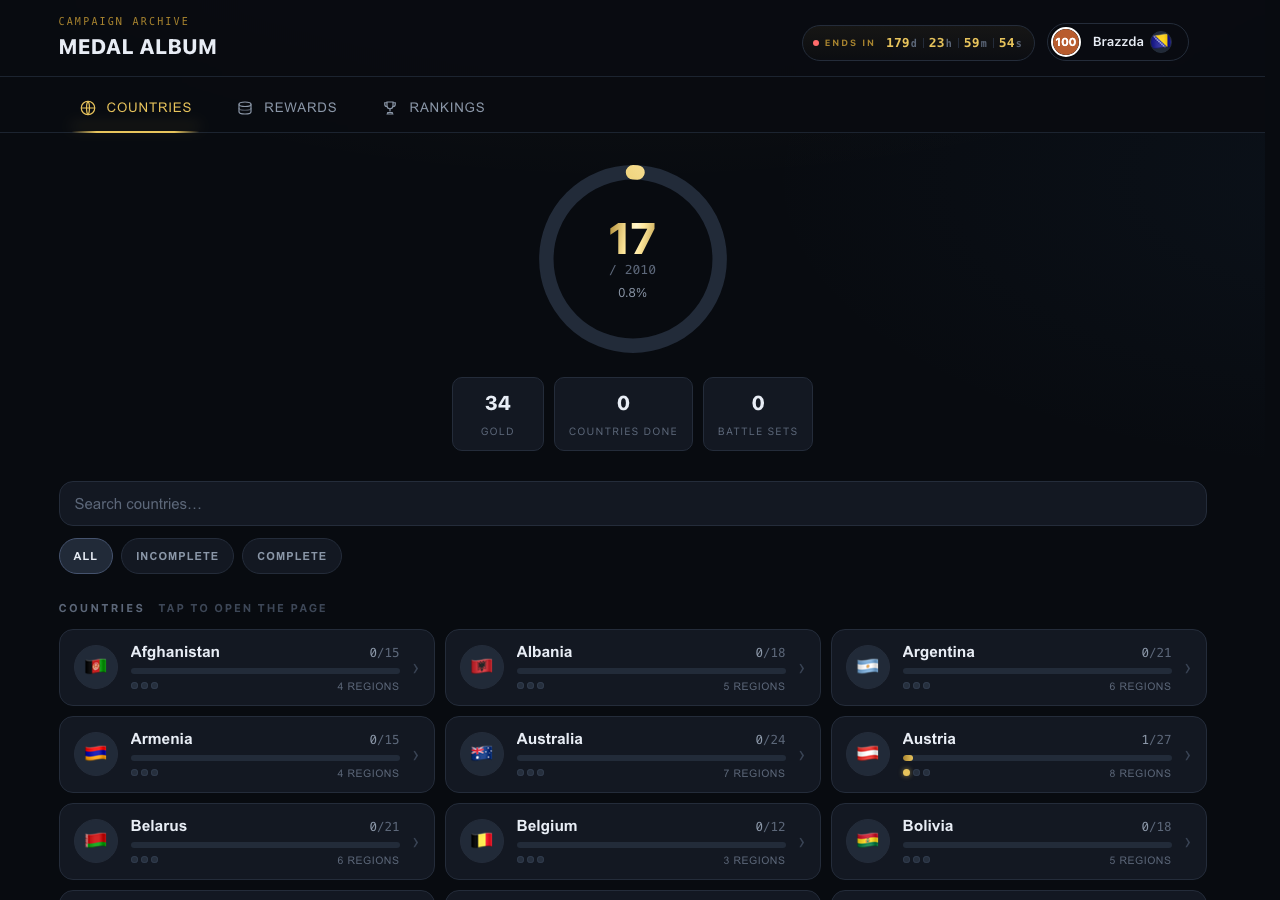The width and height of the screenshot is (1280, 900).
Task: Click the Albania flag icon
Action: [x=482, y=667]
